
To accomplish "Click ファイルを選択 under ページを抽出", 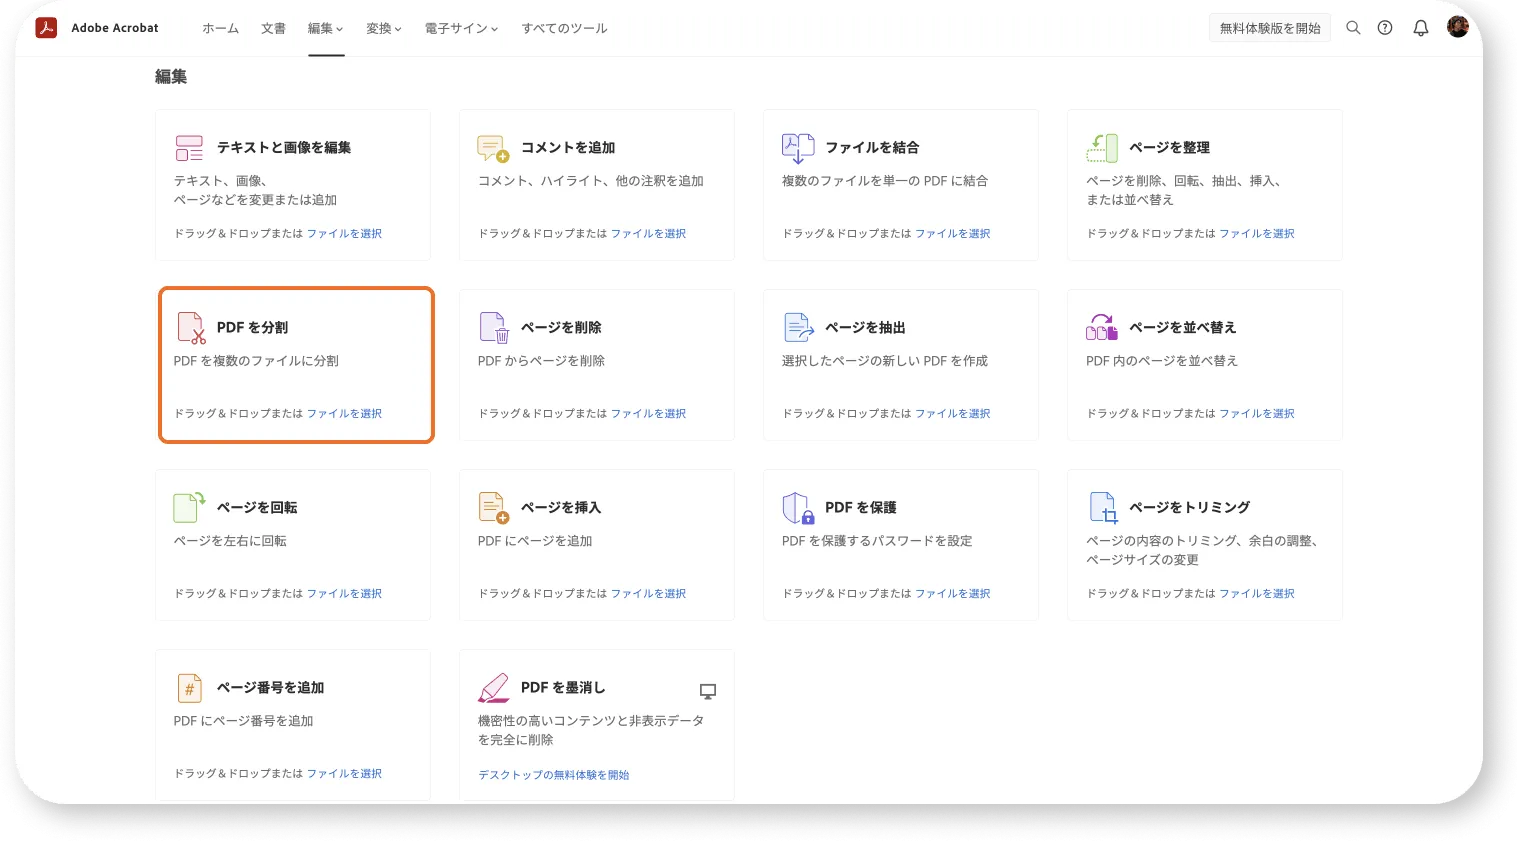I will [x=952, y=413].
